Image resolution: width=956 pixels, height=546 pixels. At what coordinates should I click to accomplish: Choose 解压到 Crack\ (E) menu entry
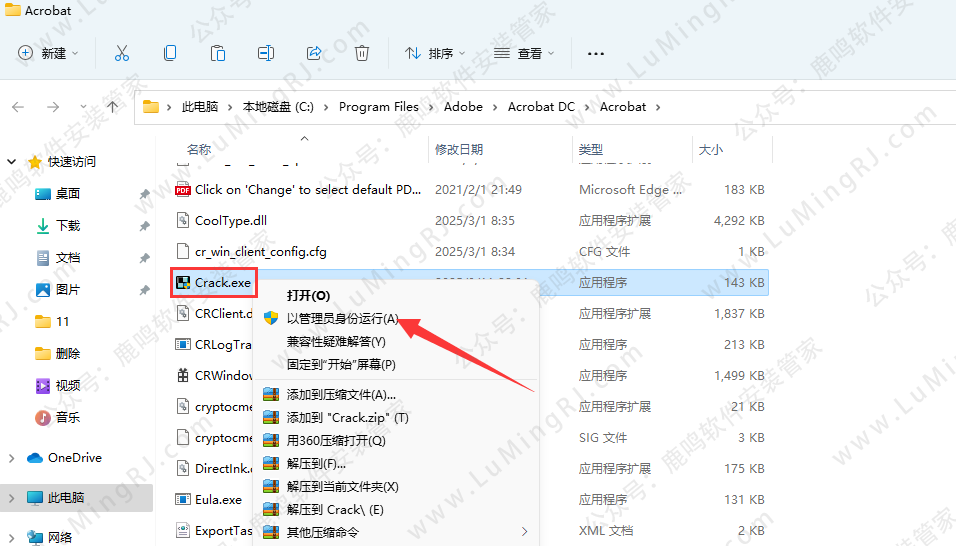coord(335,509)
